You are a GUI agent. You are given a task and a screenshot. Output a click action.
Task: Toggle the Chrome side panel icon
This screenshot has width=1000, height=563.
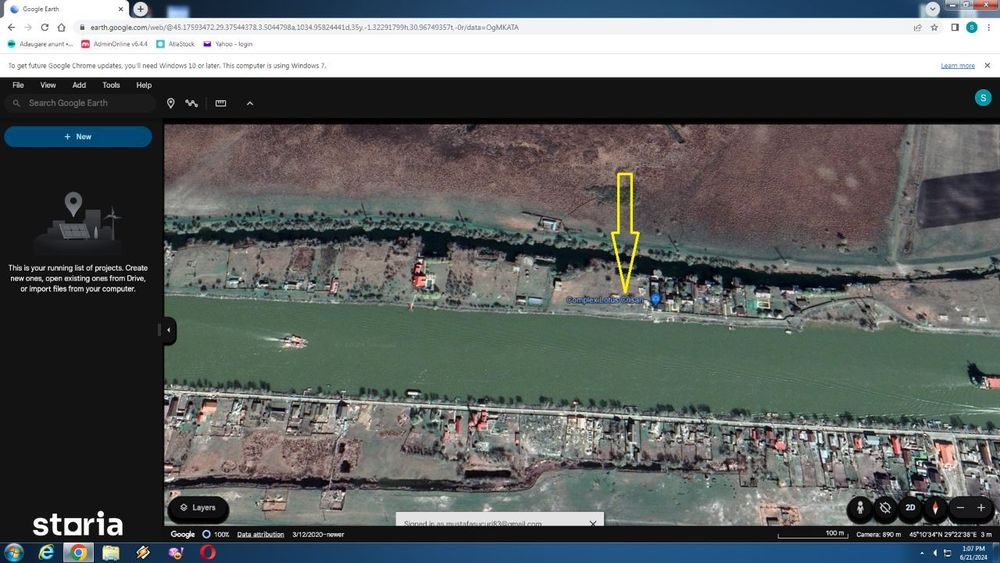pos(955,27)
